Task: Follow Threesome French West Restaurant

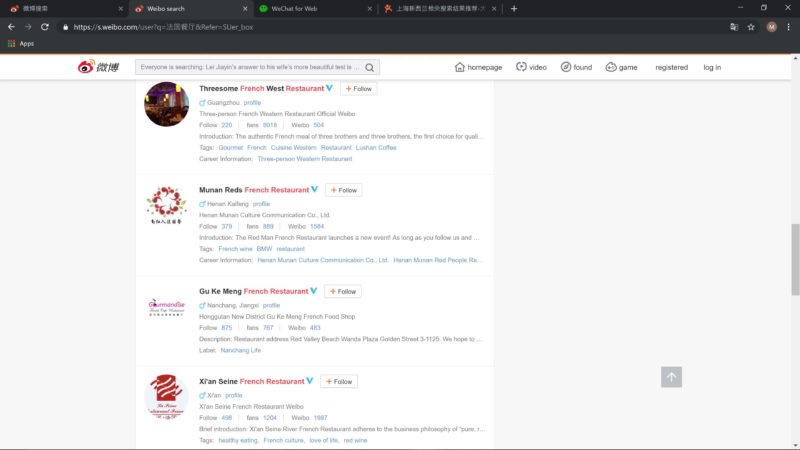Action: [358, 89]
